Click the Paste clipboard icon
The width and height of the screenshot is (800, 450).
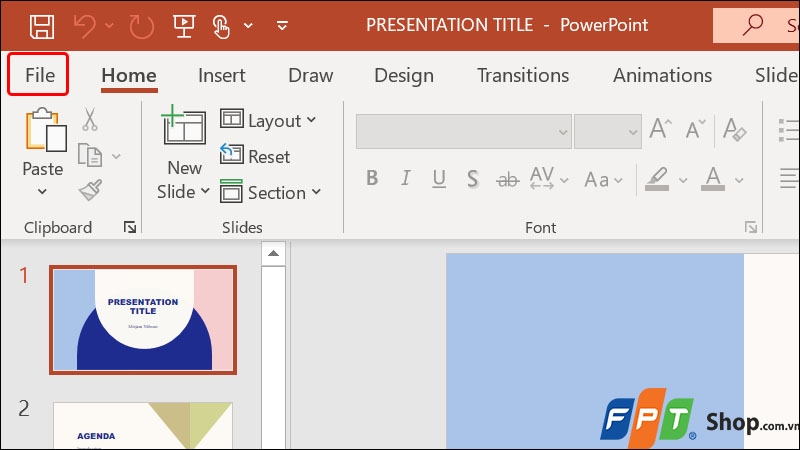pyautogui.click(x=45, y=130)
